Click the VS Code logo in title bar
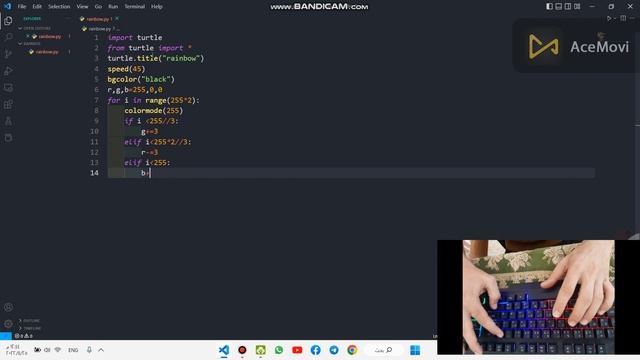Image resolution: width=640 pixels, height=360 pixels. (x=7, y=6)
